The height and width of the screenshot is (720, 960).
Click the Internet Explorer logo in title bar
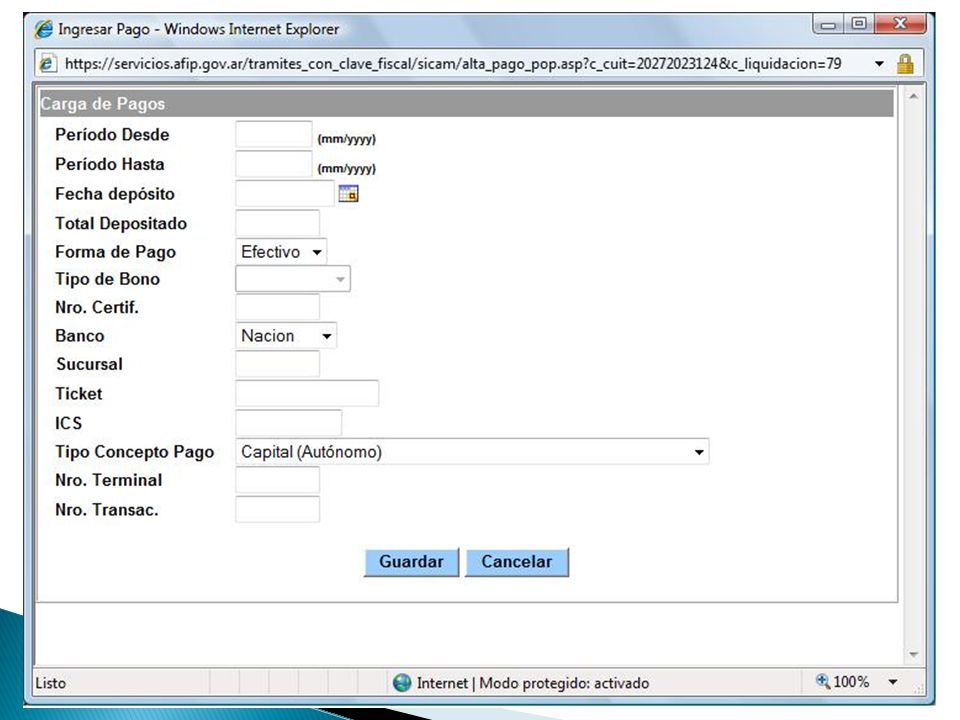(x=43, y=29)
